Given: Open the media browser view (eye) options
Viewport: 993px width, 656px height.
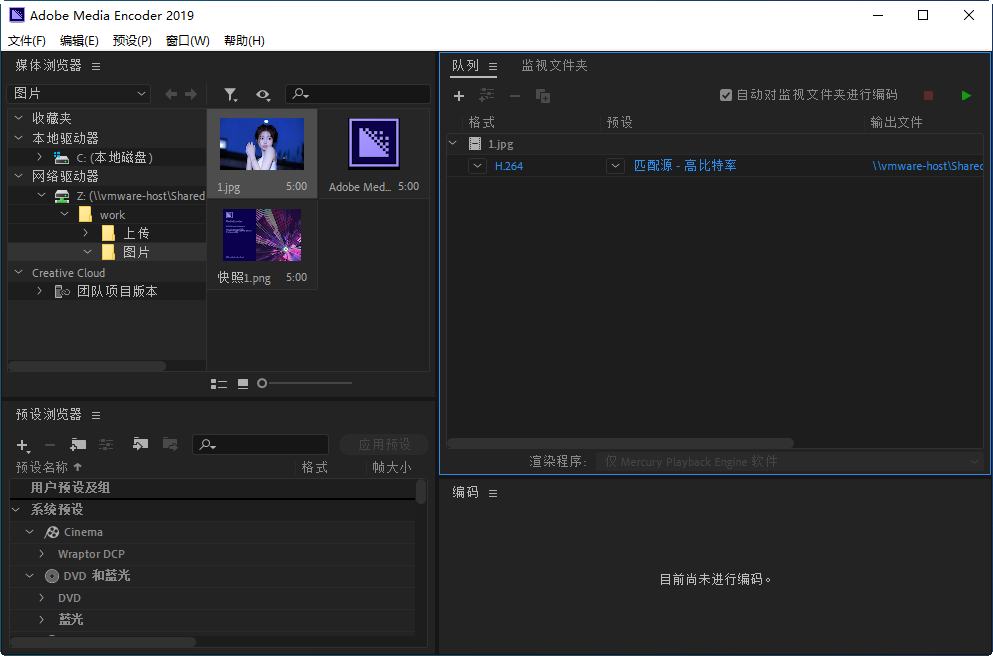Looking at the screenshot, I should click(263, 95).
